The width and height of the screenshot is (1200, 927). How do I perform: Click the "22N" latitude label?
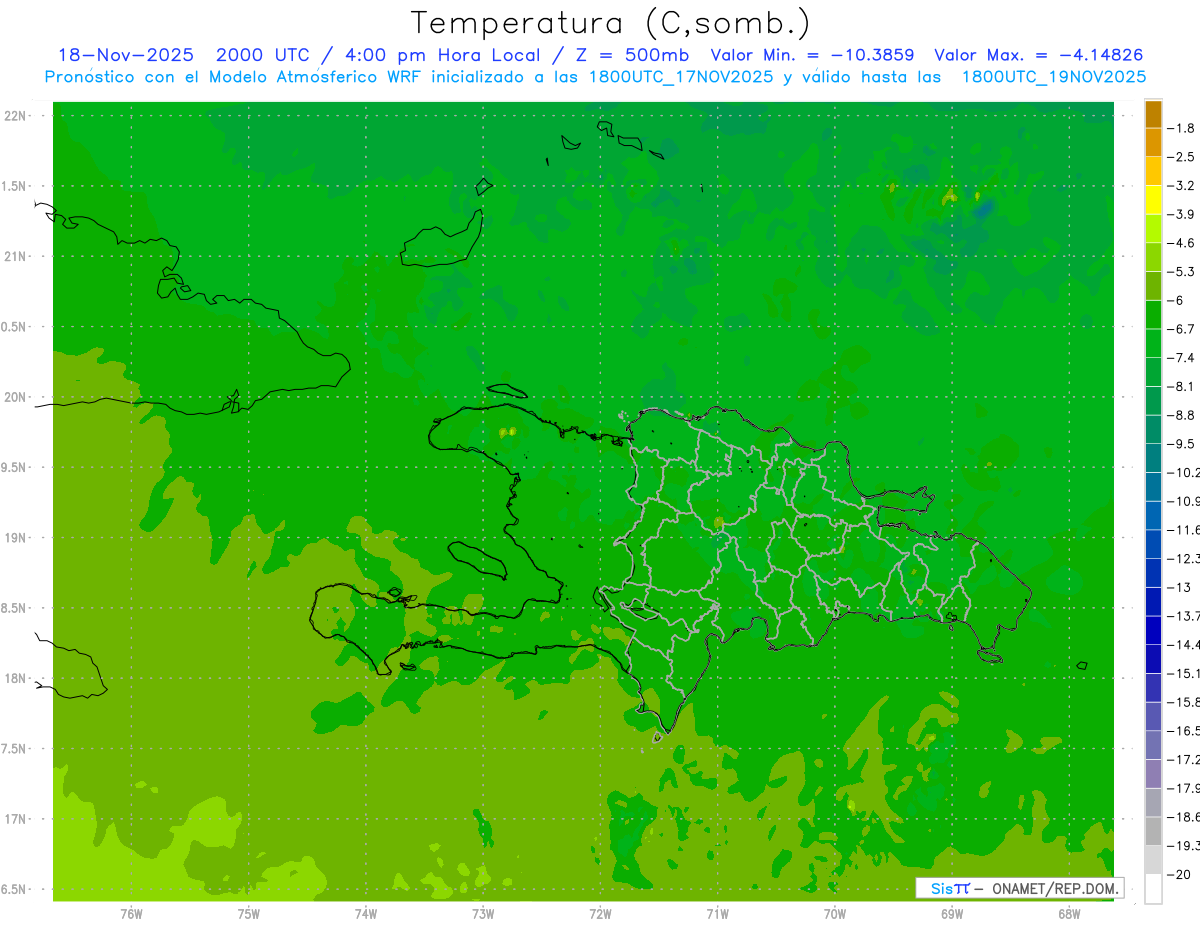(x=14, y=116)
